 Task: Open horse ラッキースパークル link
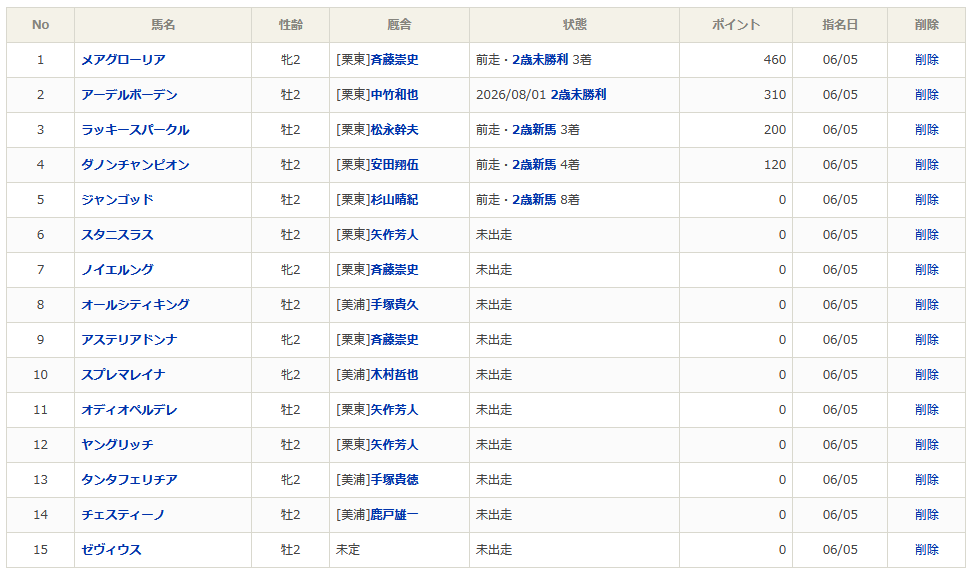click(x=135, y=129)
